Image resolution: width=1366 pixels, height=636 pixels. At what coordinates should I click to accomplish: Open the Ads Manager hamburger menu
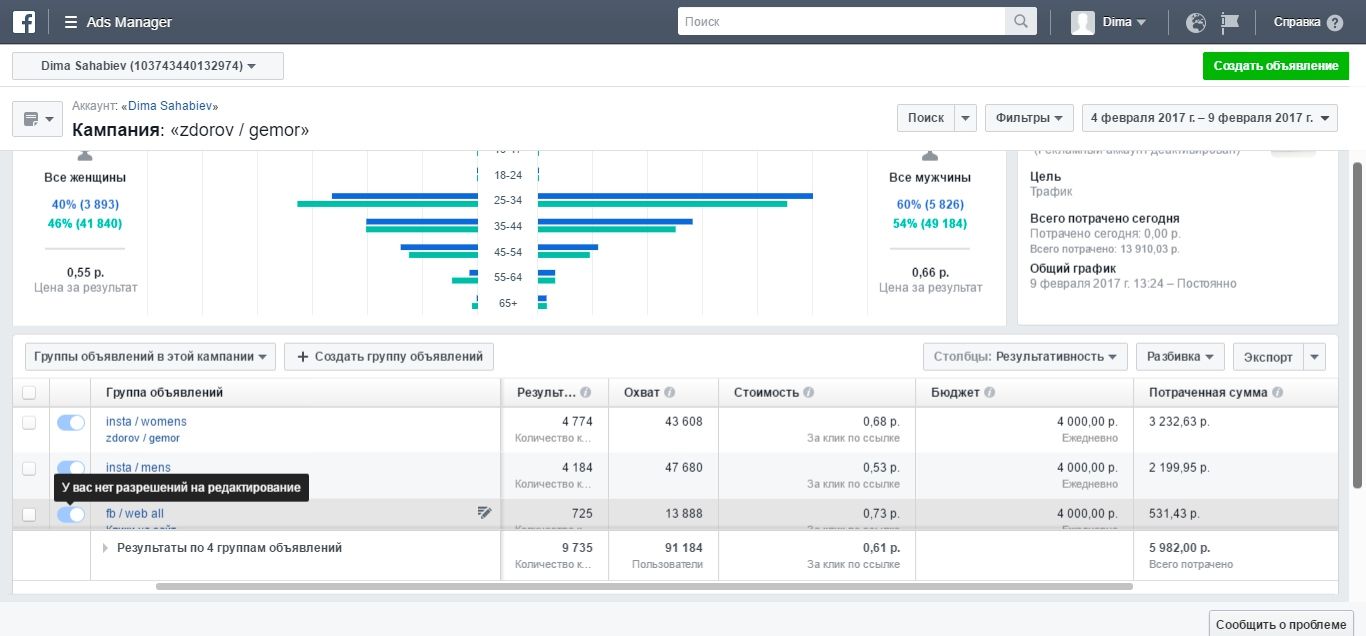click(71, 22)
